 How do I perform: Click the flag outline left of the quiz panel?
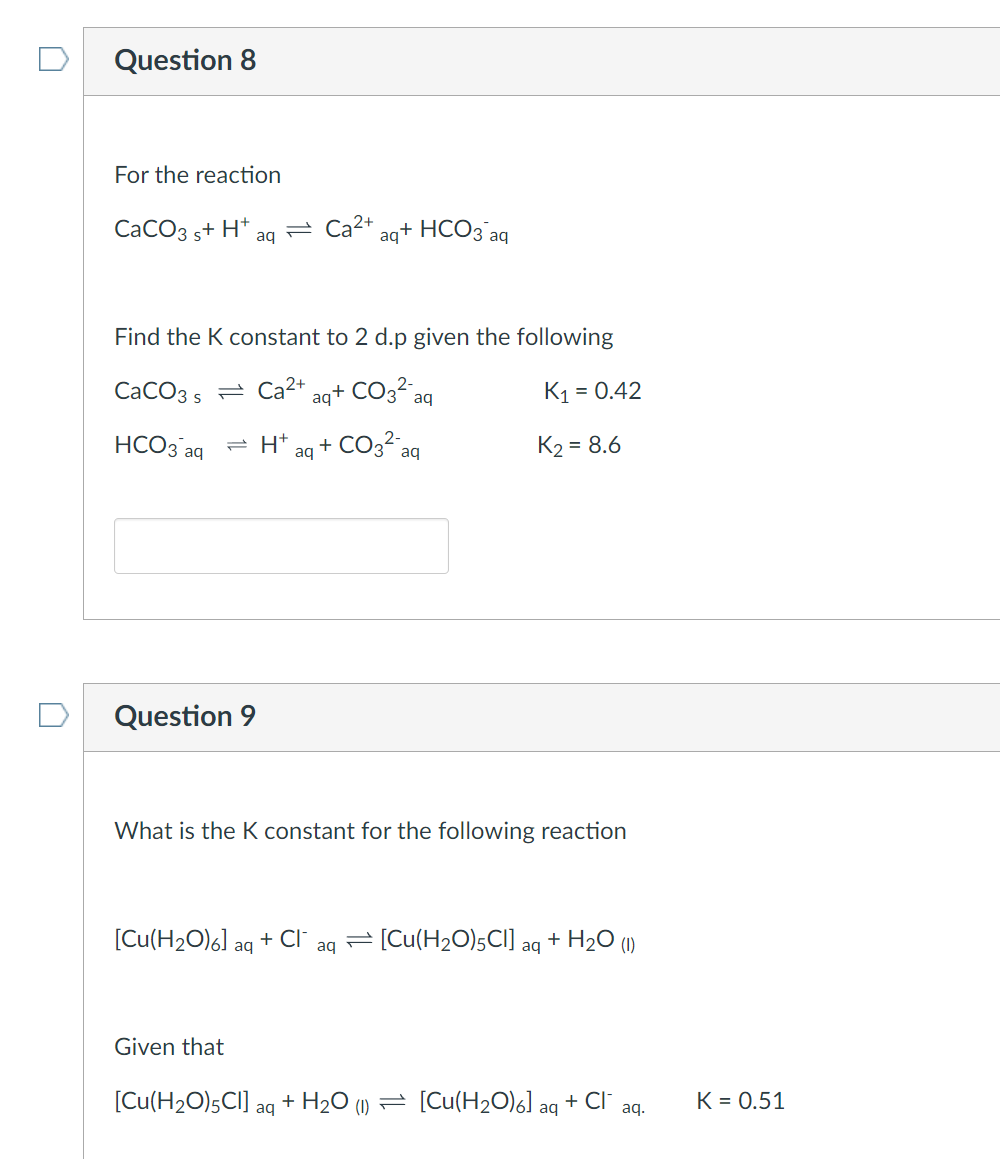[x=55, y=58]
